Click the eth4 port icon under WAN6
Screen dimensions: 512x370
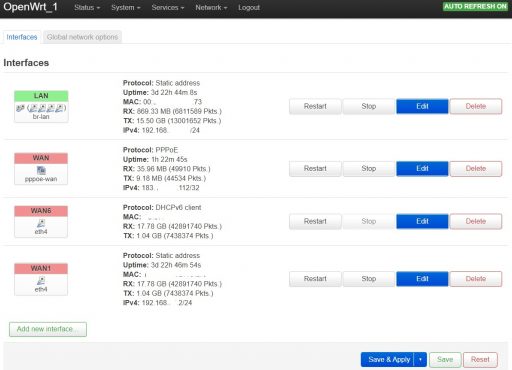pyautogui.click(x=41, y=223)
